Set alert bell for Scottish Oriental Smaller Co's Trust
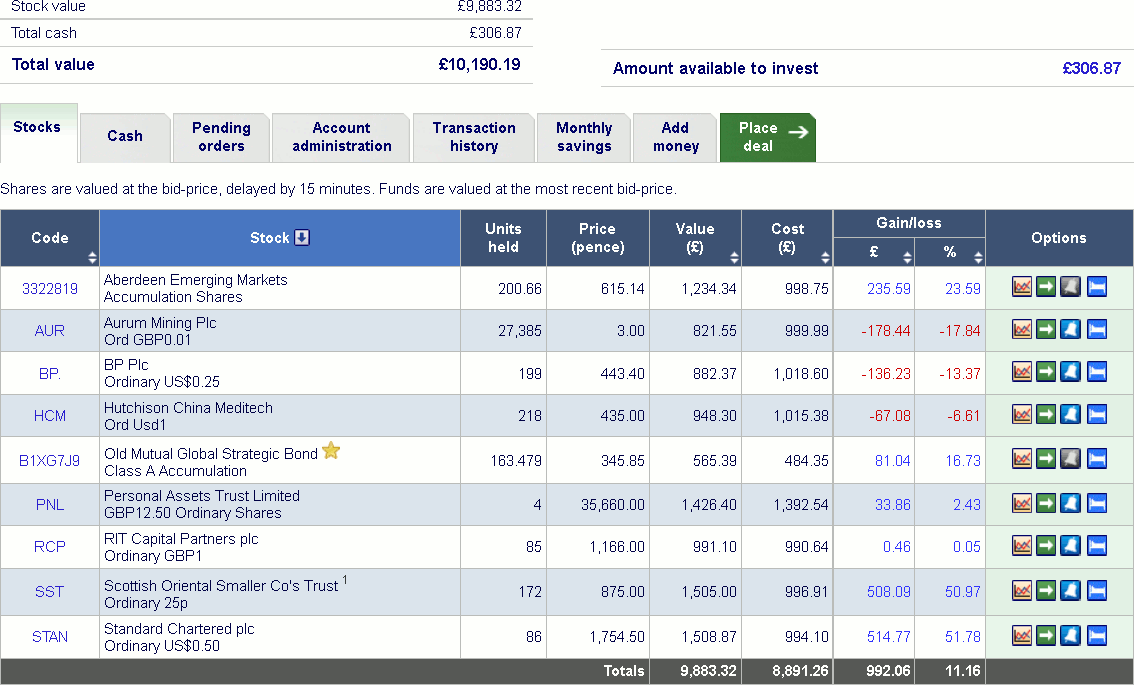1134x685 pixels. pos(1070,590)
